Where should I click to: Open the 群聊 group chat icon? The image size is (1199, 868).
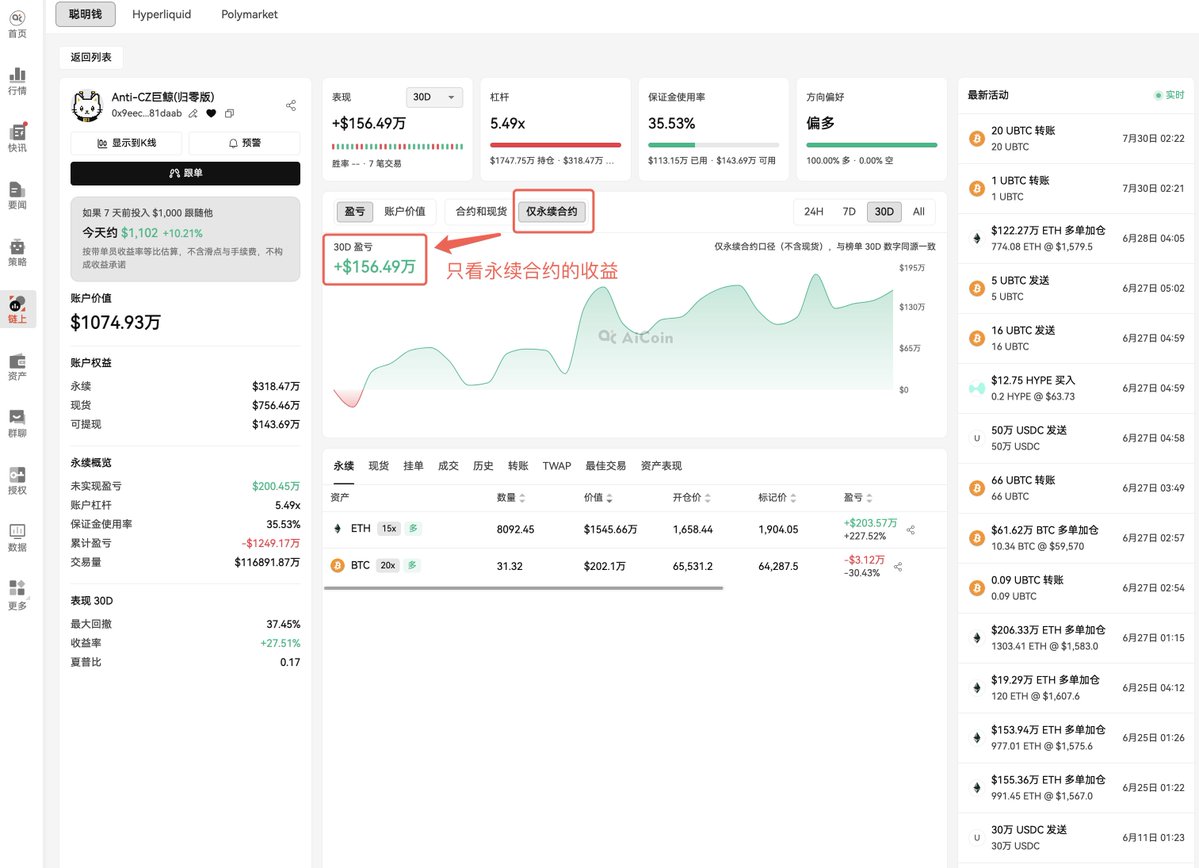click(17, 423)
